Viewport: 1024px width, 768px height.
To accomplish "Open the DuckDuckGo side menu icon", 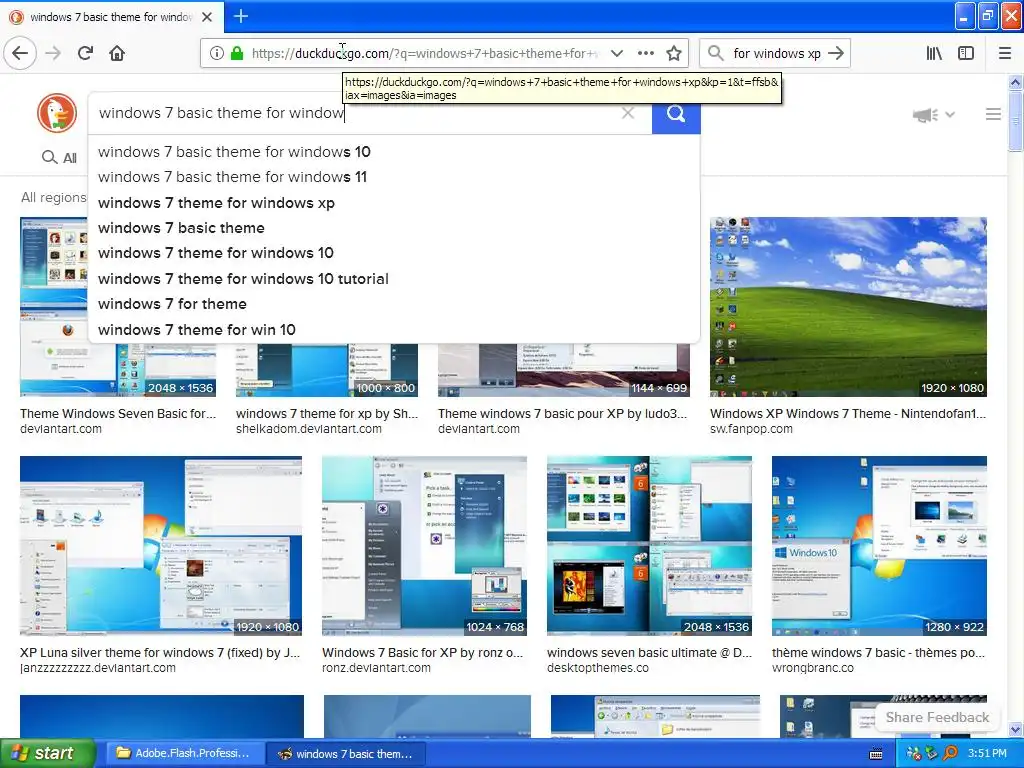I will [x=993, y=114].
